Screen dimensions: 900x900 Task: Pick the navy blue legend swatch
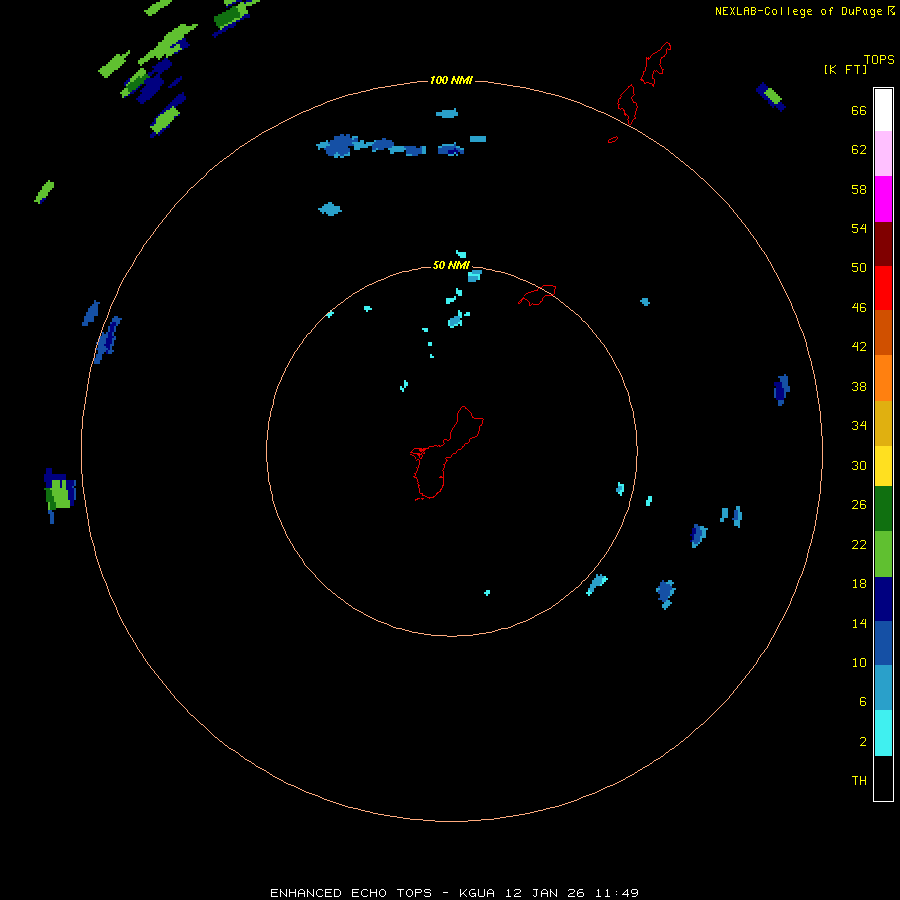pos(883,599)
